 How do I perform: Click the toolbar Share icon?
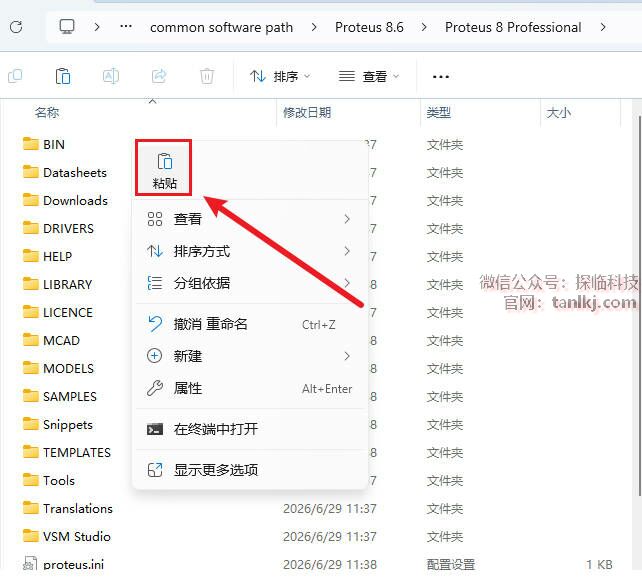(x=159, y=76)
